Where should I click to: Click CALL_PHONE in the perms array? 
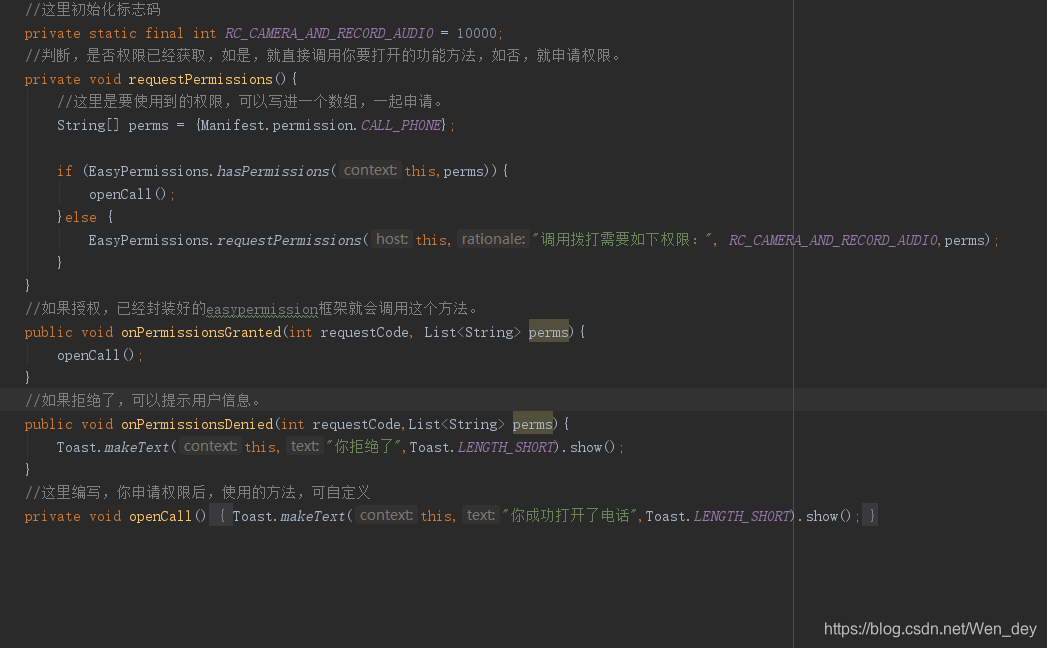401,126
